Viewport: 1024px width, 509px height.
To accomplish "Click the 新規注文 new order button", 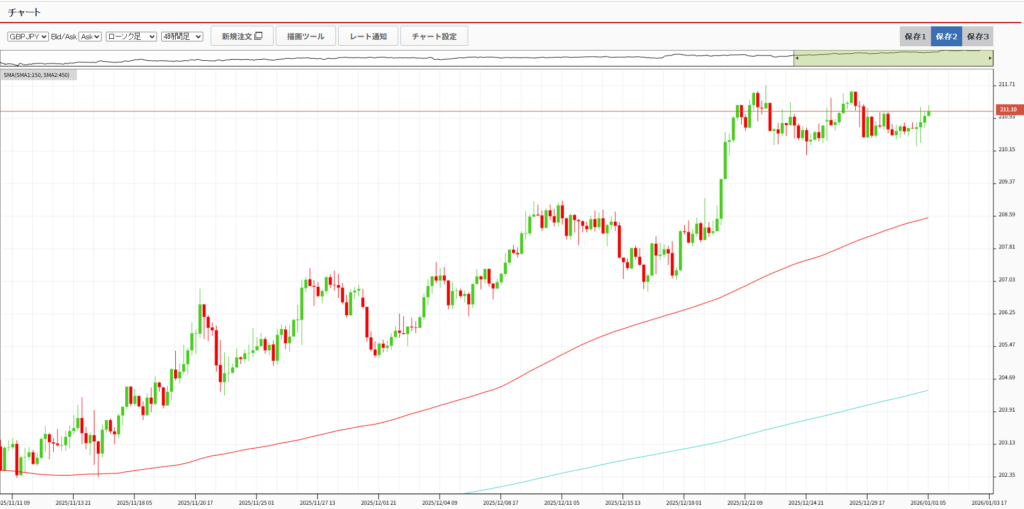I will [241, 36].
